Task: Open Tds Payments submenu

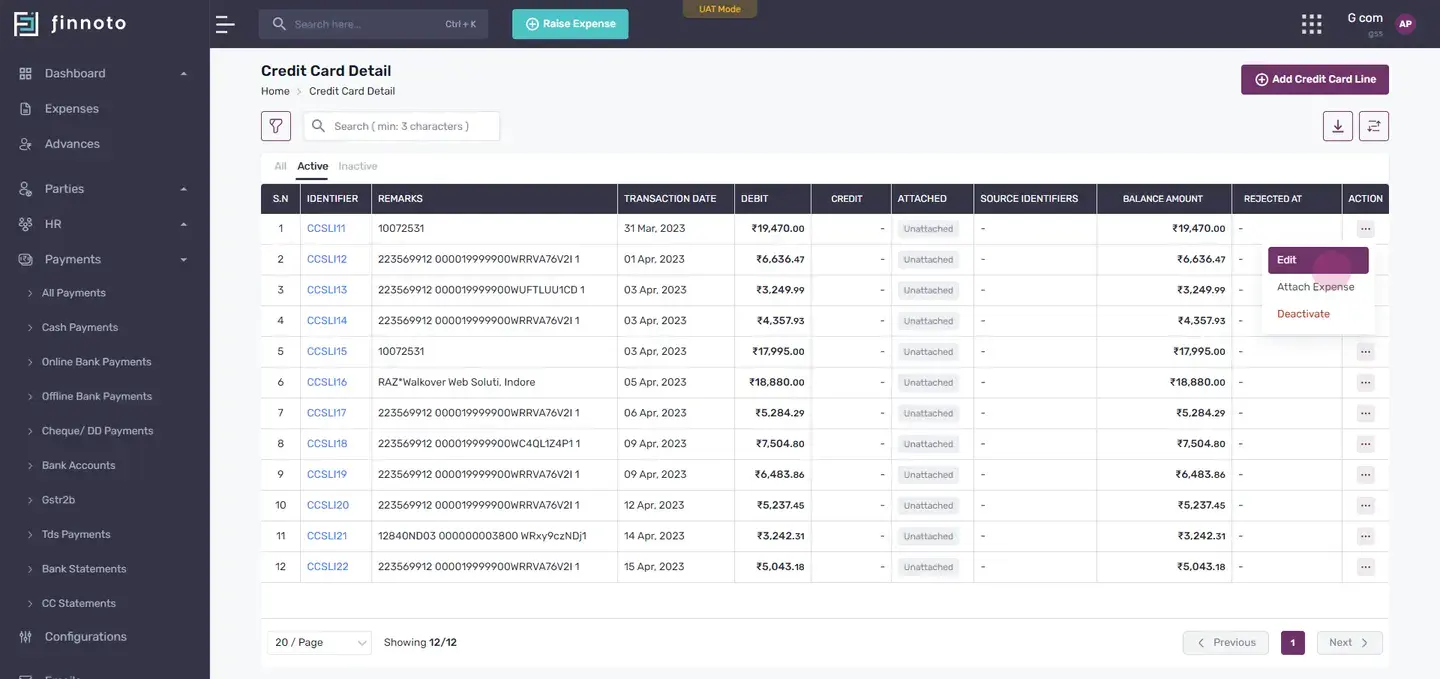Action: (x=76, y=534)
